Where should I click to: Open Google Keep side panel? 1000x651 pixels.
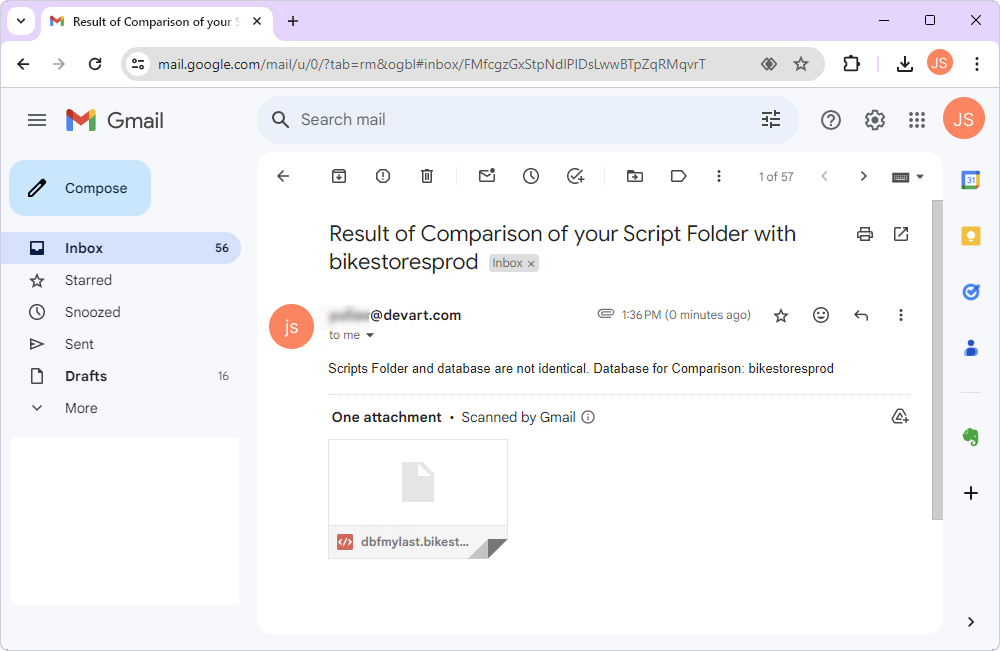[x=971, y=237]
